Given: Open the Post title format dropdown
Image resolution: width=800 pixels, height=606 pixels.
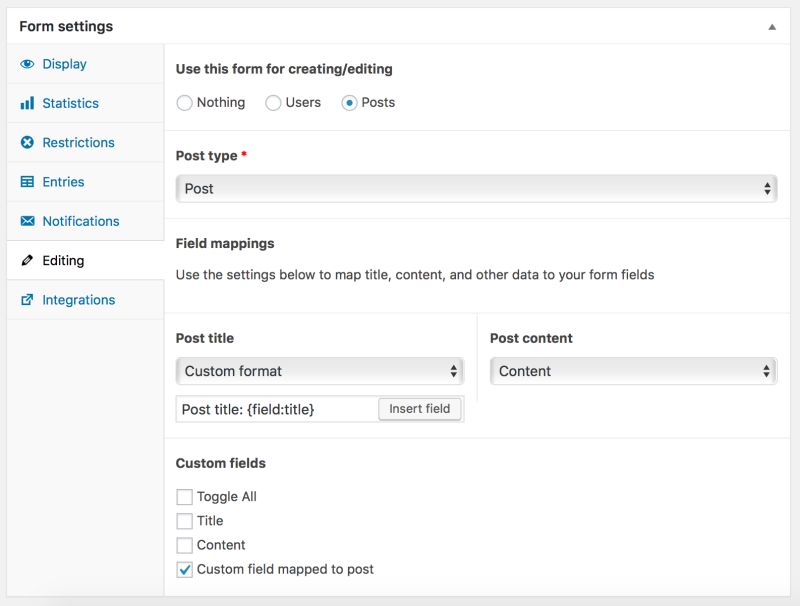Looking at the screenshot, I should point(320,370).
